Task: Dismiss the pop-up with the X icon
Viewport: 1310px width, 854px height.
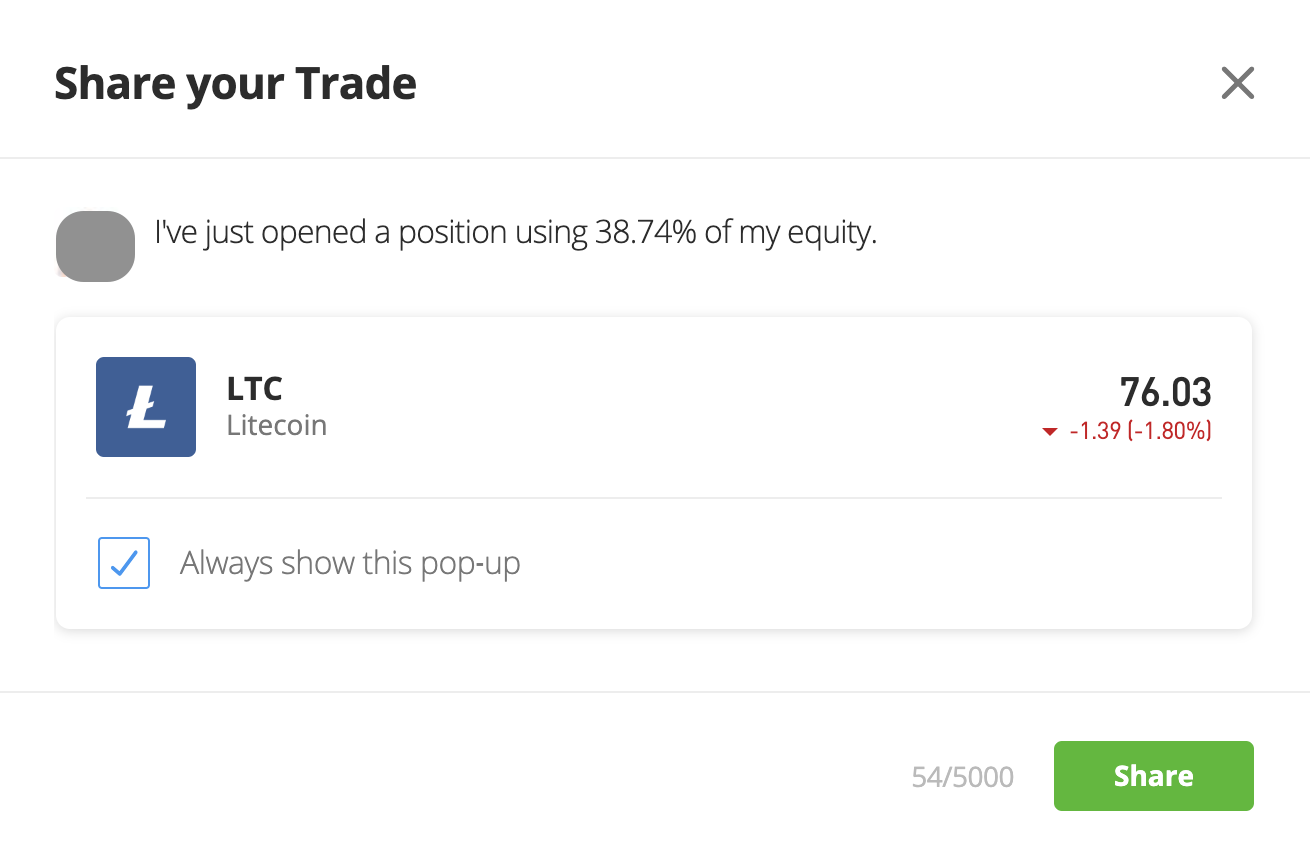Action: coord(1237,83)
